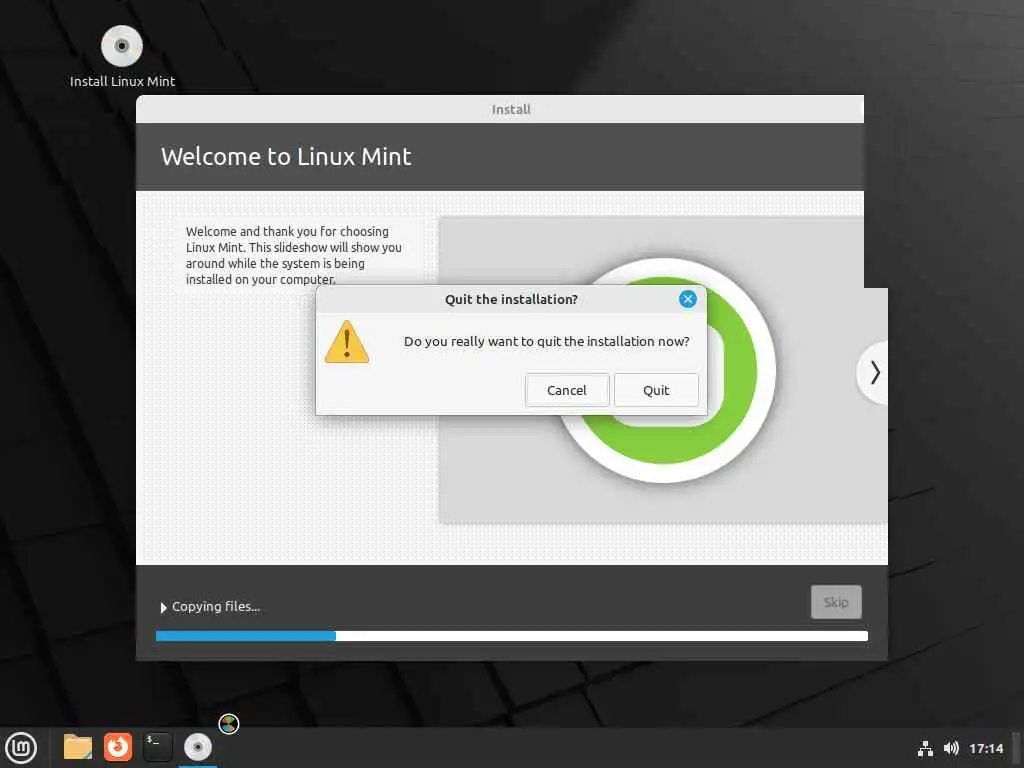The image size is (1024, 768).
Task: Click the round busy cursor above the panel
Action: coord(229,724)
